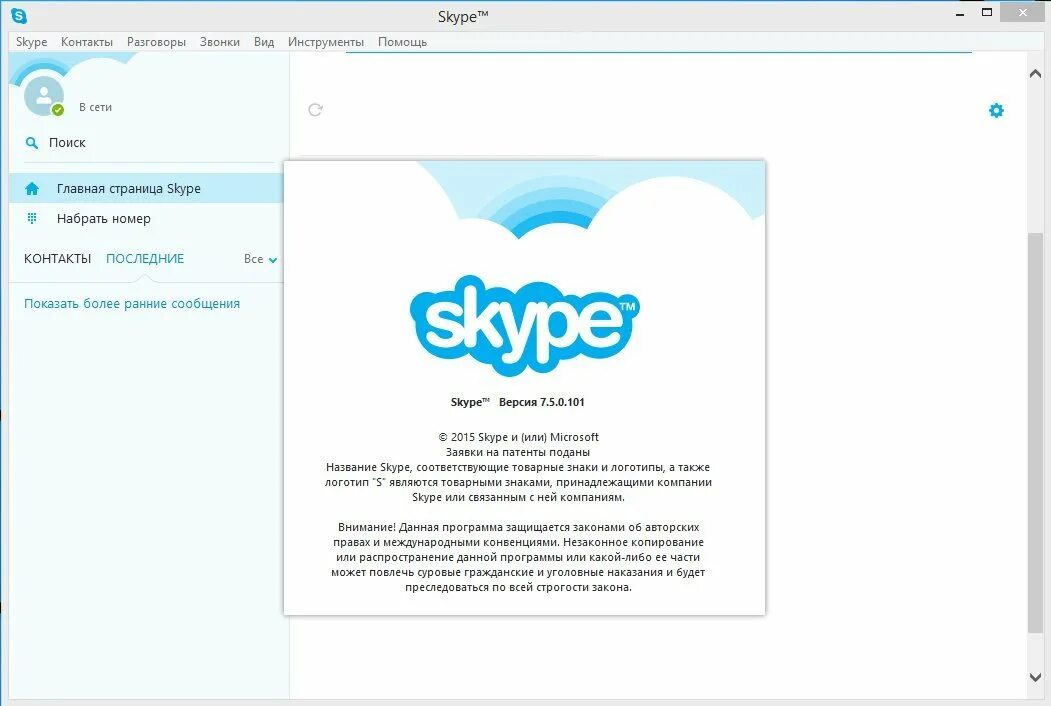Click the green online status badge
1051x706 pixels.
click(58, 110)
